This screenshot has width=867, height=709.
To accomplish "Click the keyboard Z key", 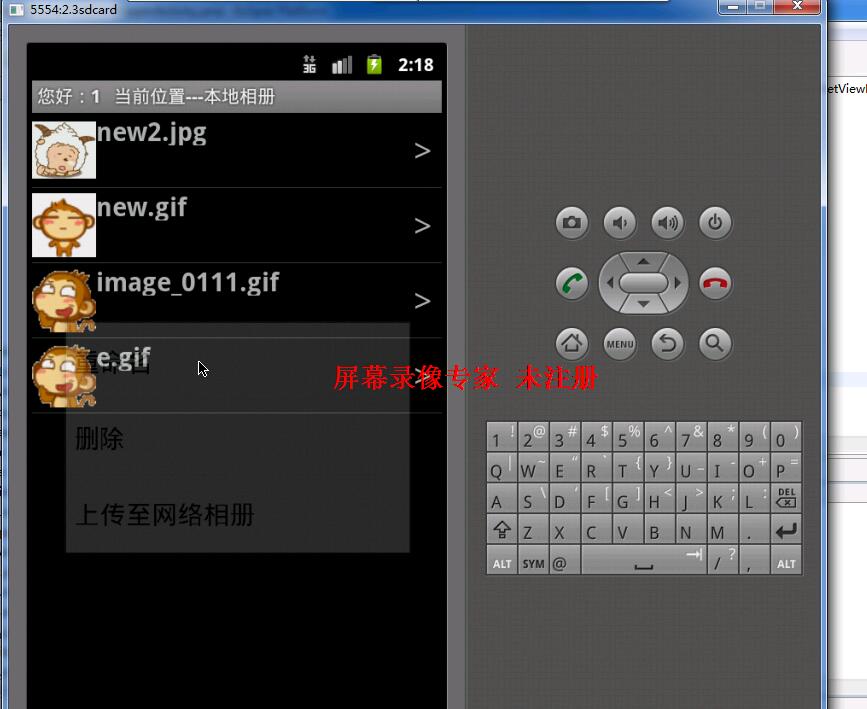I will coord(534,529).
